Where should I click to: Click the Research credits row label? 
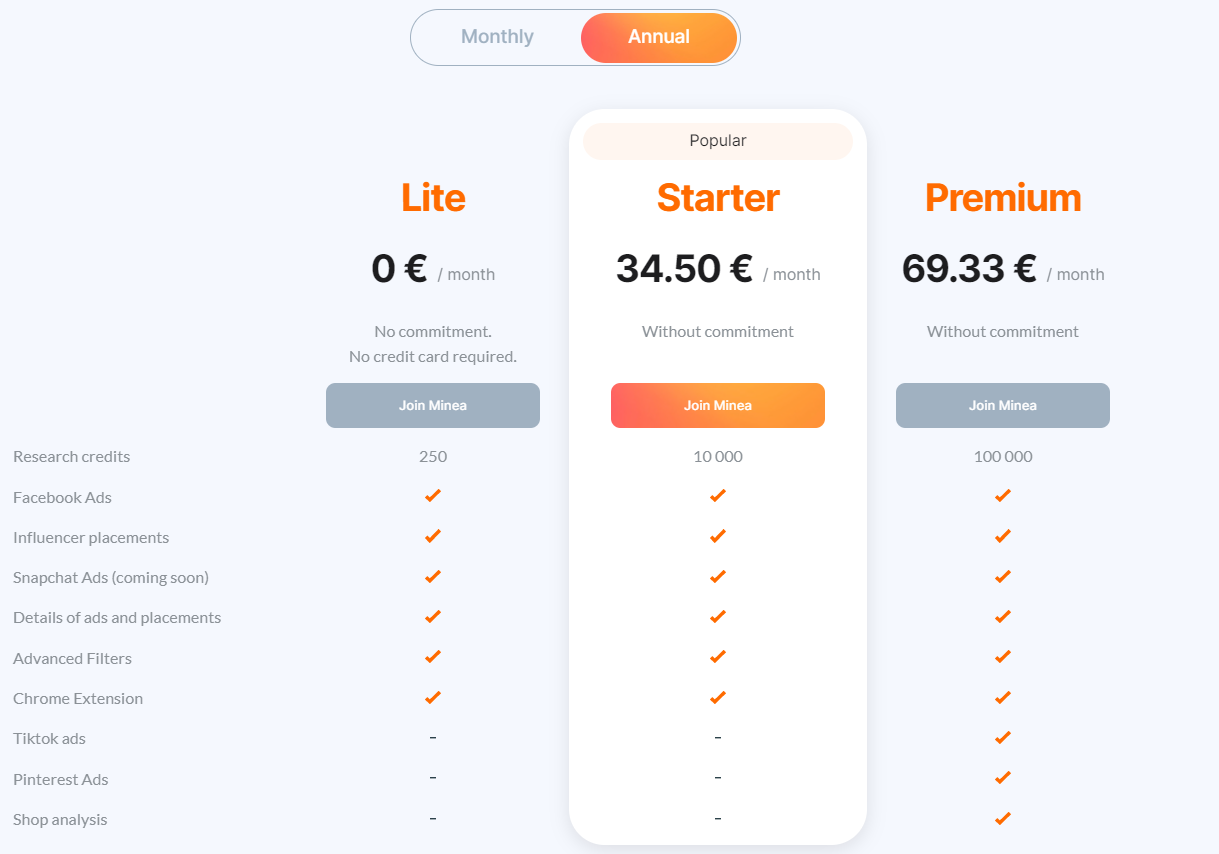pos(72,457)
